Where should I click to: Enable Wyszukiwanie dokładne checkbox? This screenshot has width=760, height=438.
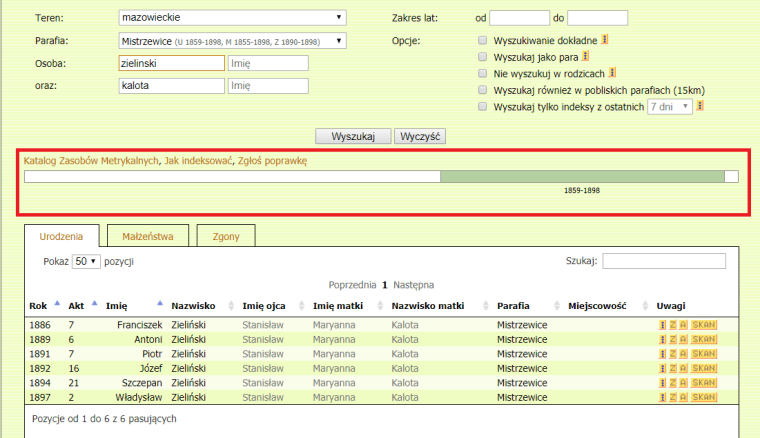tap(482, 40)
